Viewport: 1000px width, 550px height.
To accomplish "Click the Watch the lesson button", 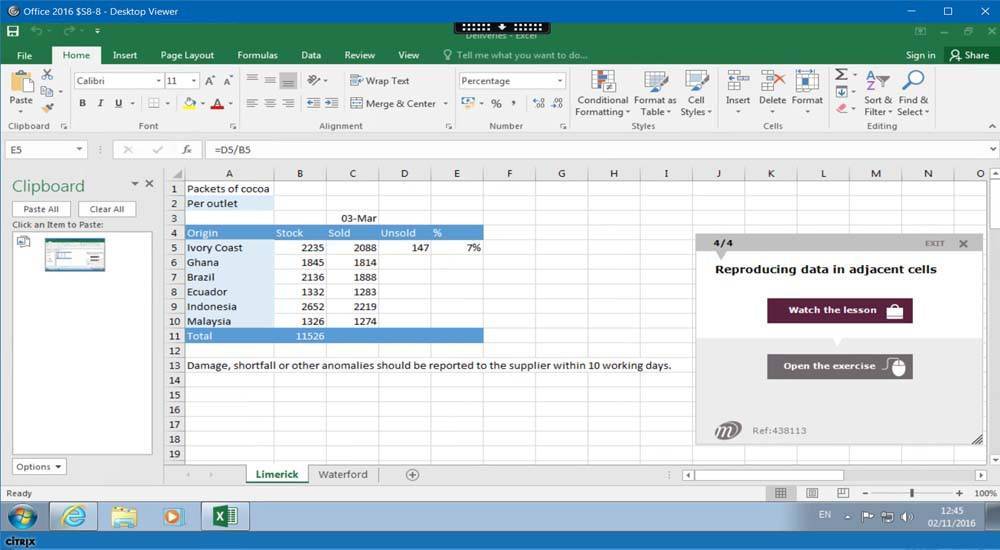I will click(839, 310).
